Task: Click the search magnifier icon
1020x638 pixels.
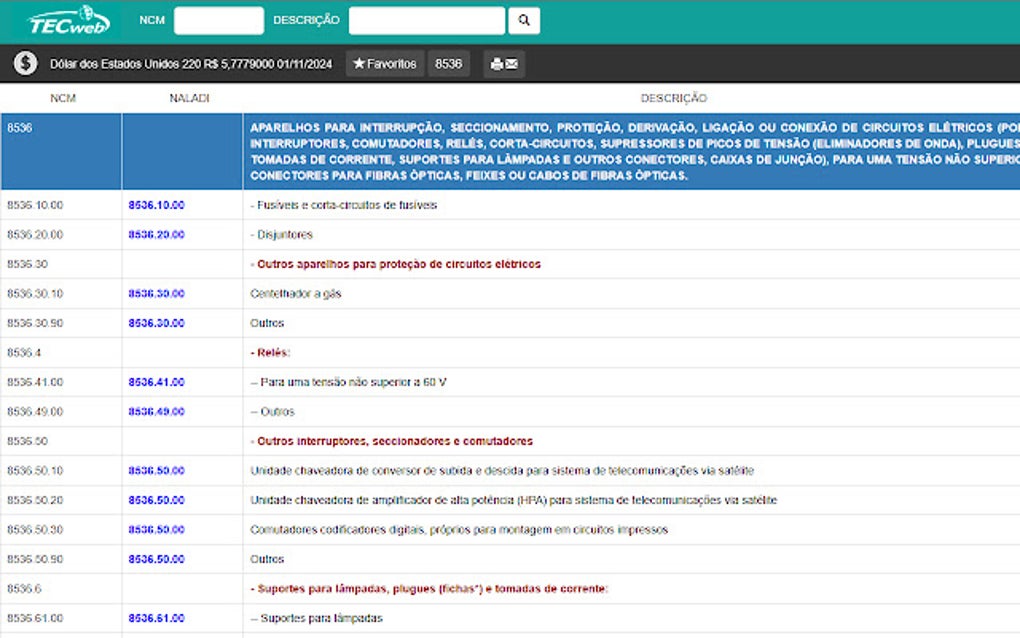Action: click(x=524, y=20)
